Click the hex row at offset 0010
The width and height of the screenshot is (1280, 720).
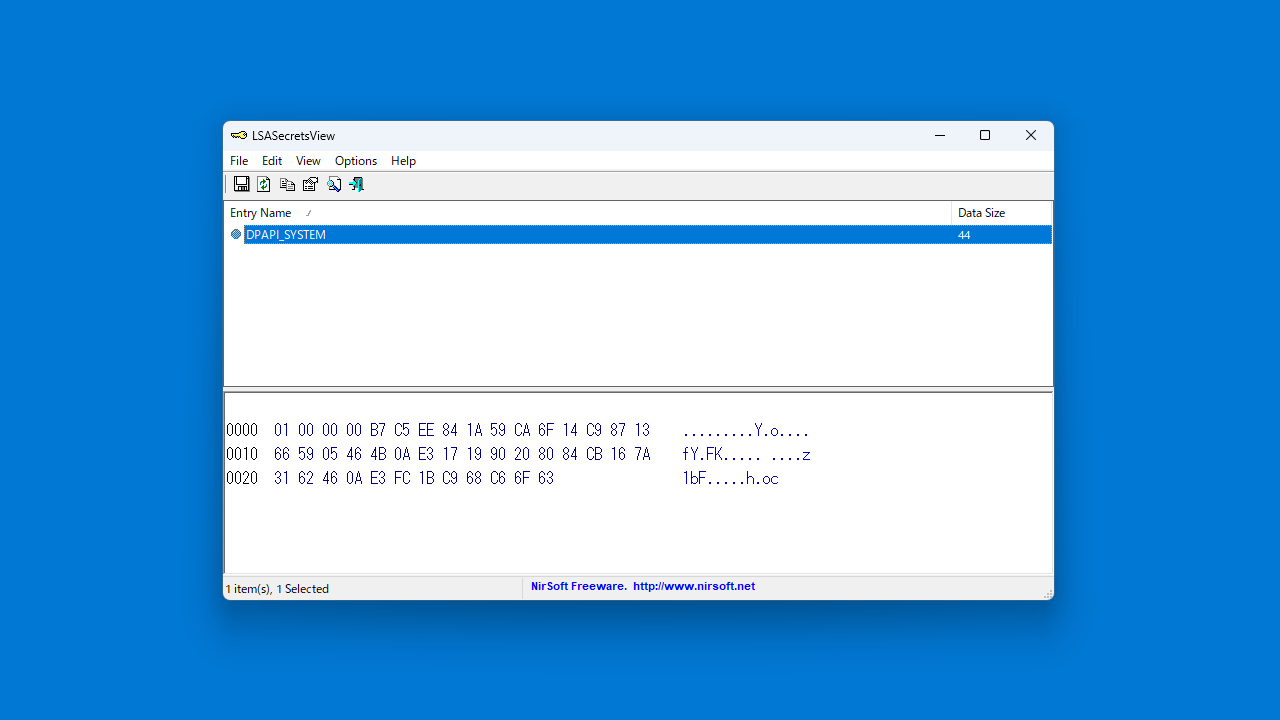point(517,455)
